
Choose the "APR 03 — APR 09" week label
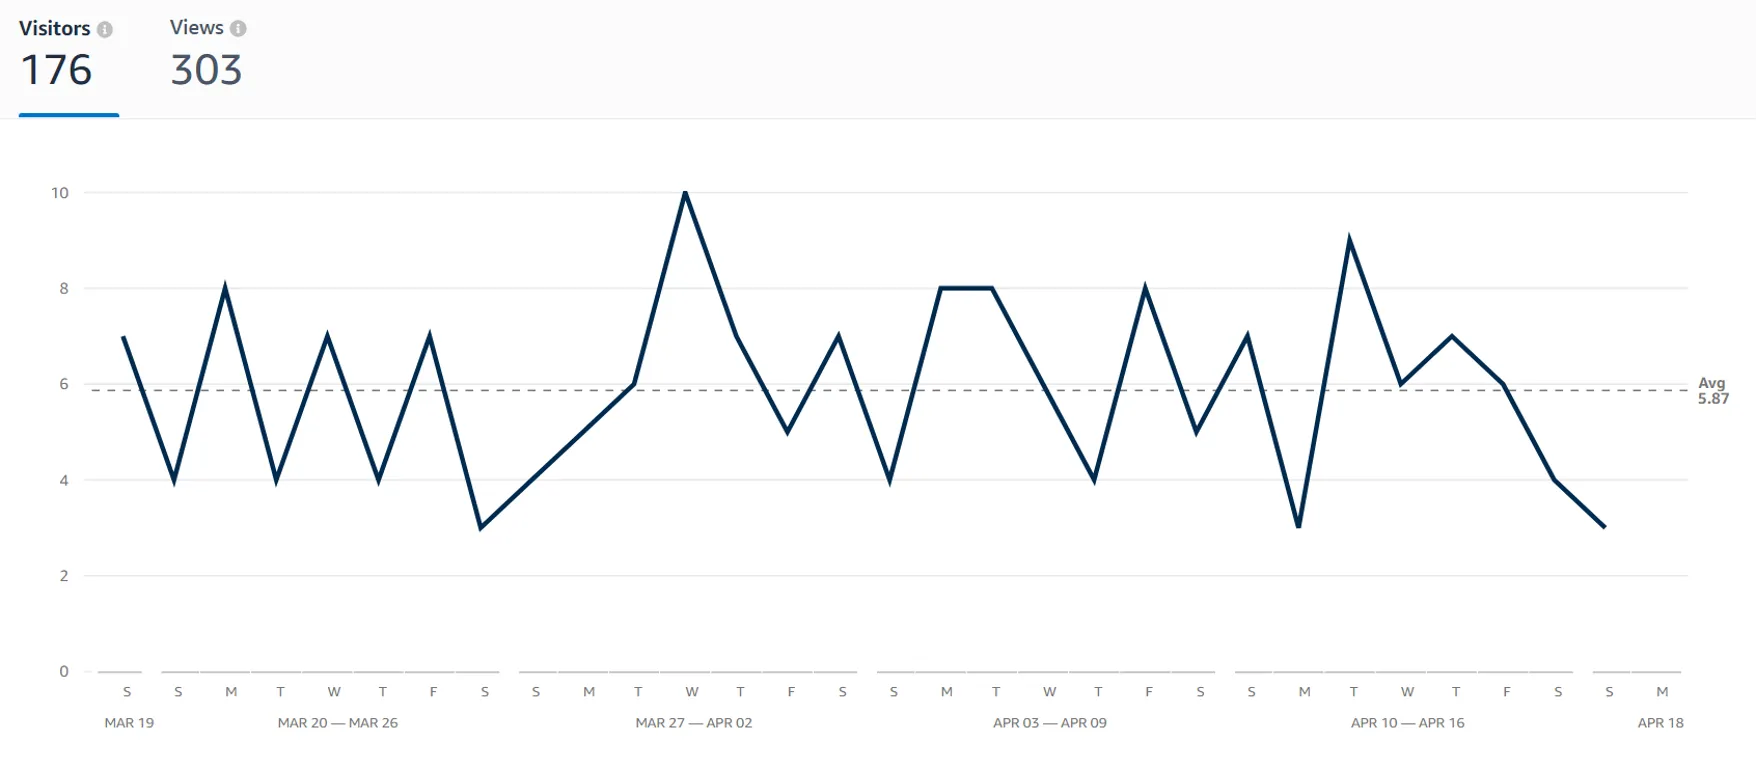click(x=1050, y=723)
